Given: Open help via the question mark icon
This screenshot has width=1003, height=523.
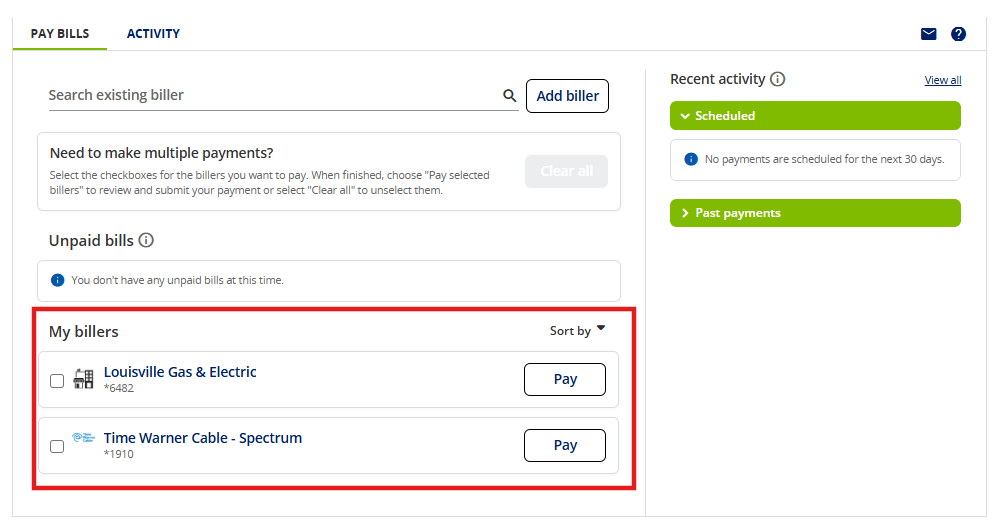Looking at the screenshot, I should pos(958,34).
